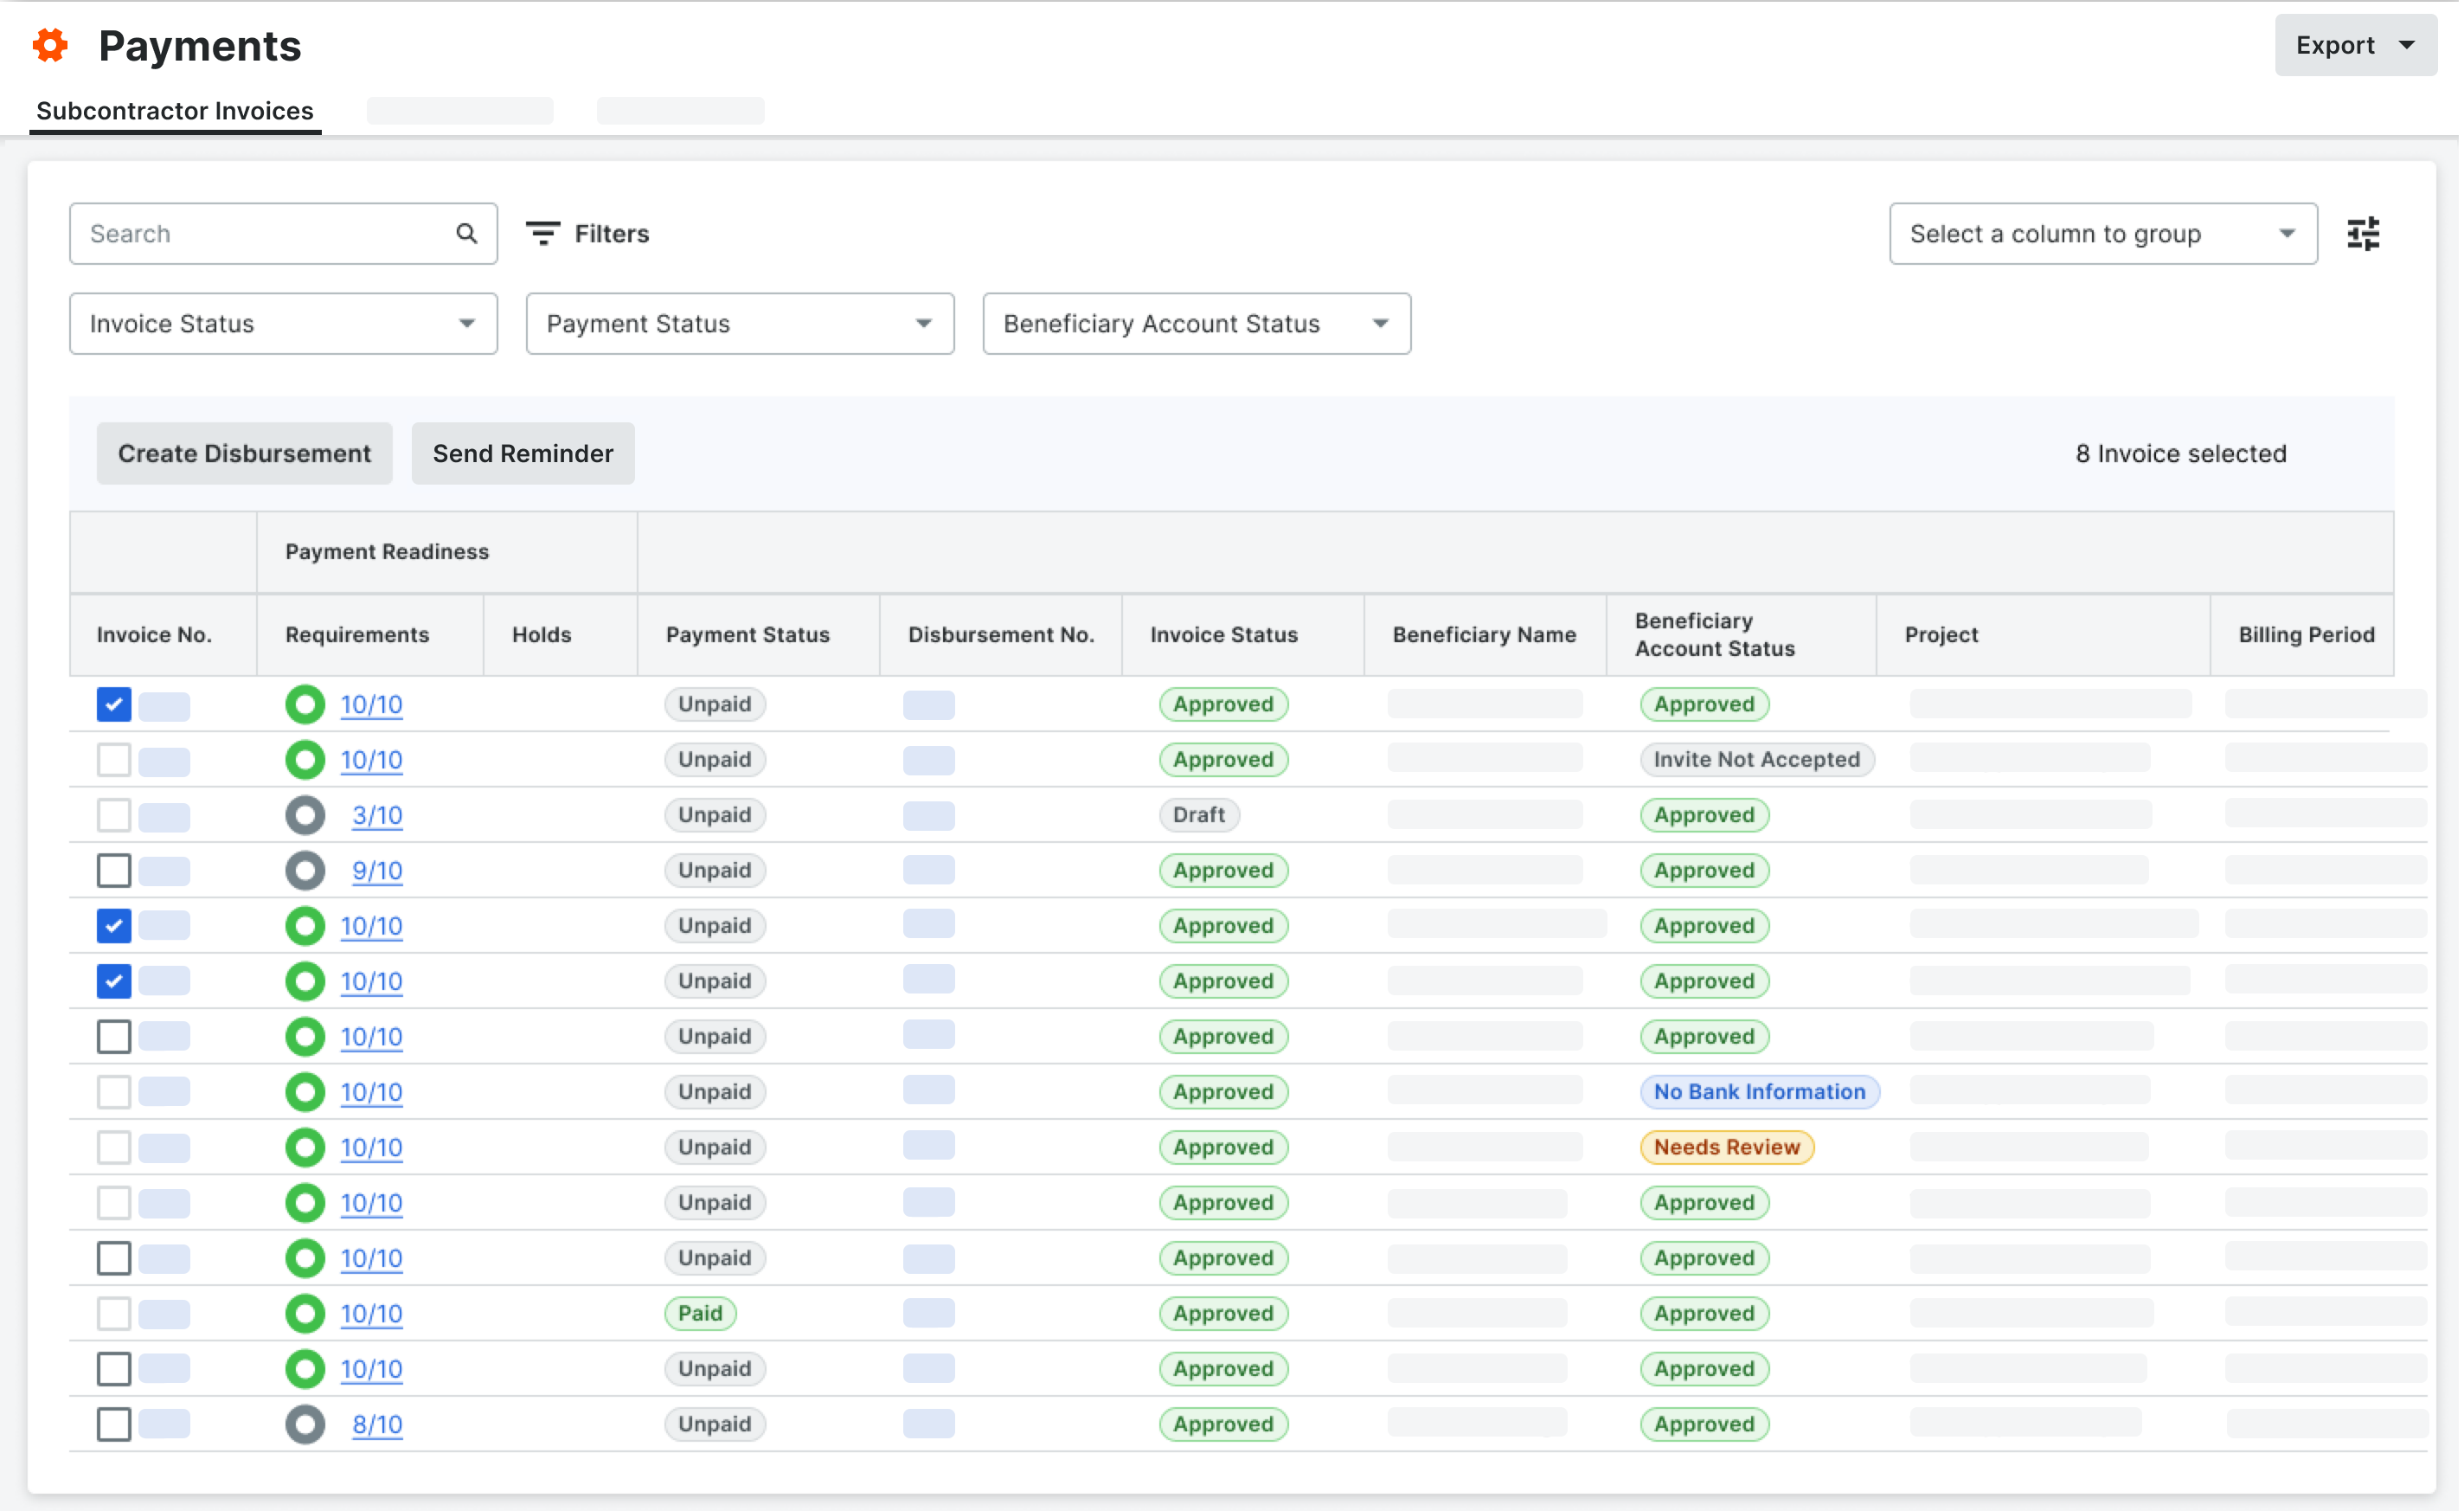Click the Draft invoice status badge
Viewport: 2464px width, 1511px height.
[x=1200, y=815]
